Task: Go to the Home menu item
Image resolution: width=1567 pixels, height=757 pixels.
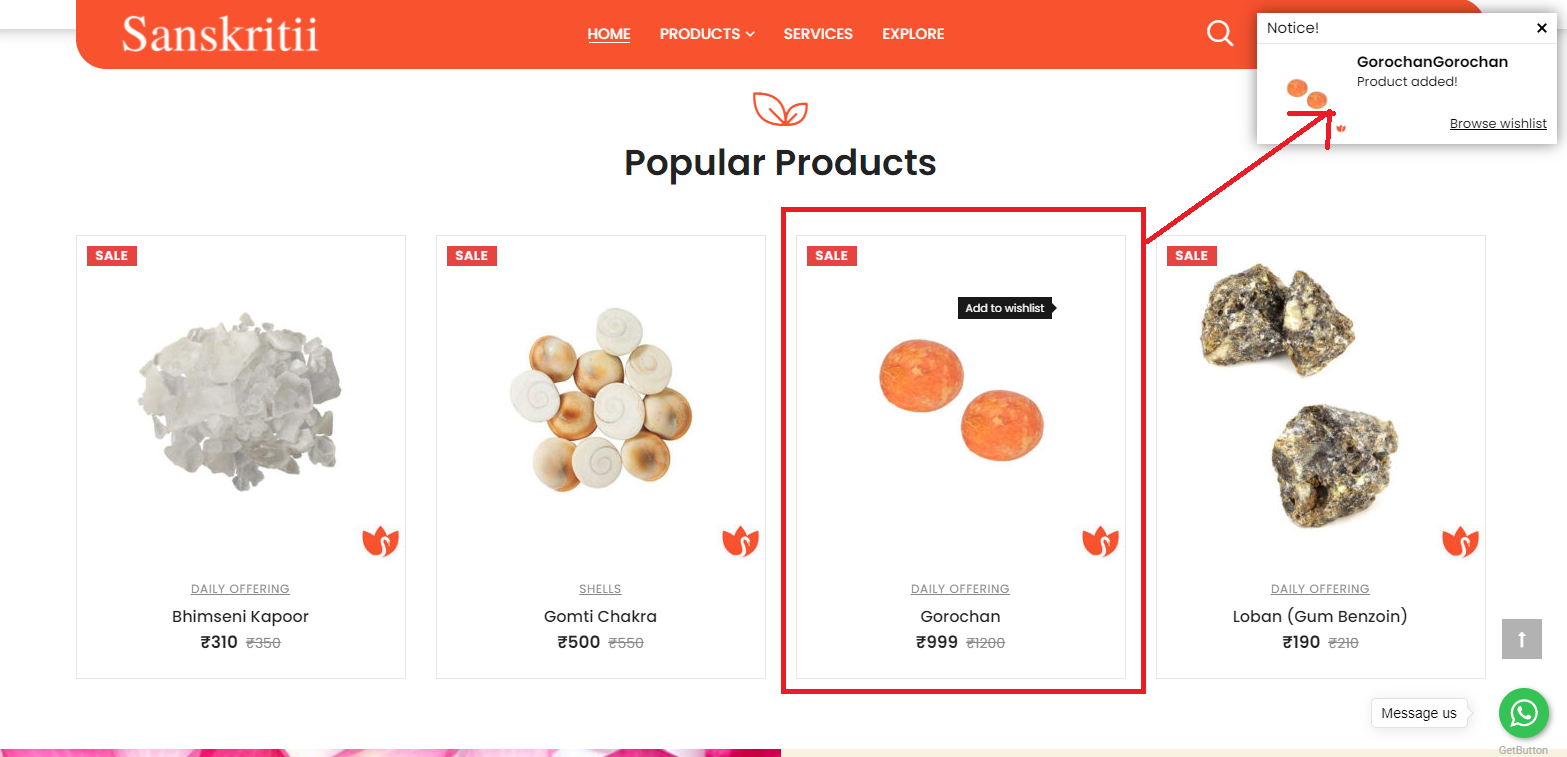Action: (x=609, y=34)
